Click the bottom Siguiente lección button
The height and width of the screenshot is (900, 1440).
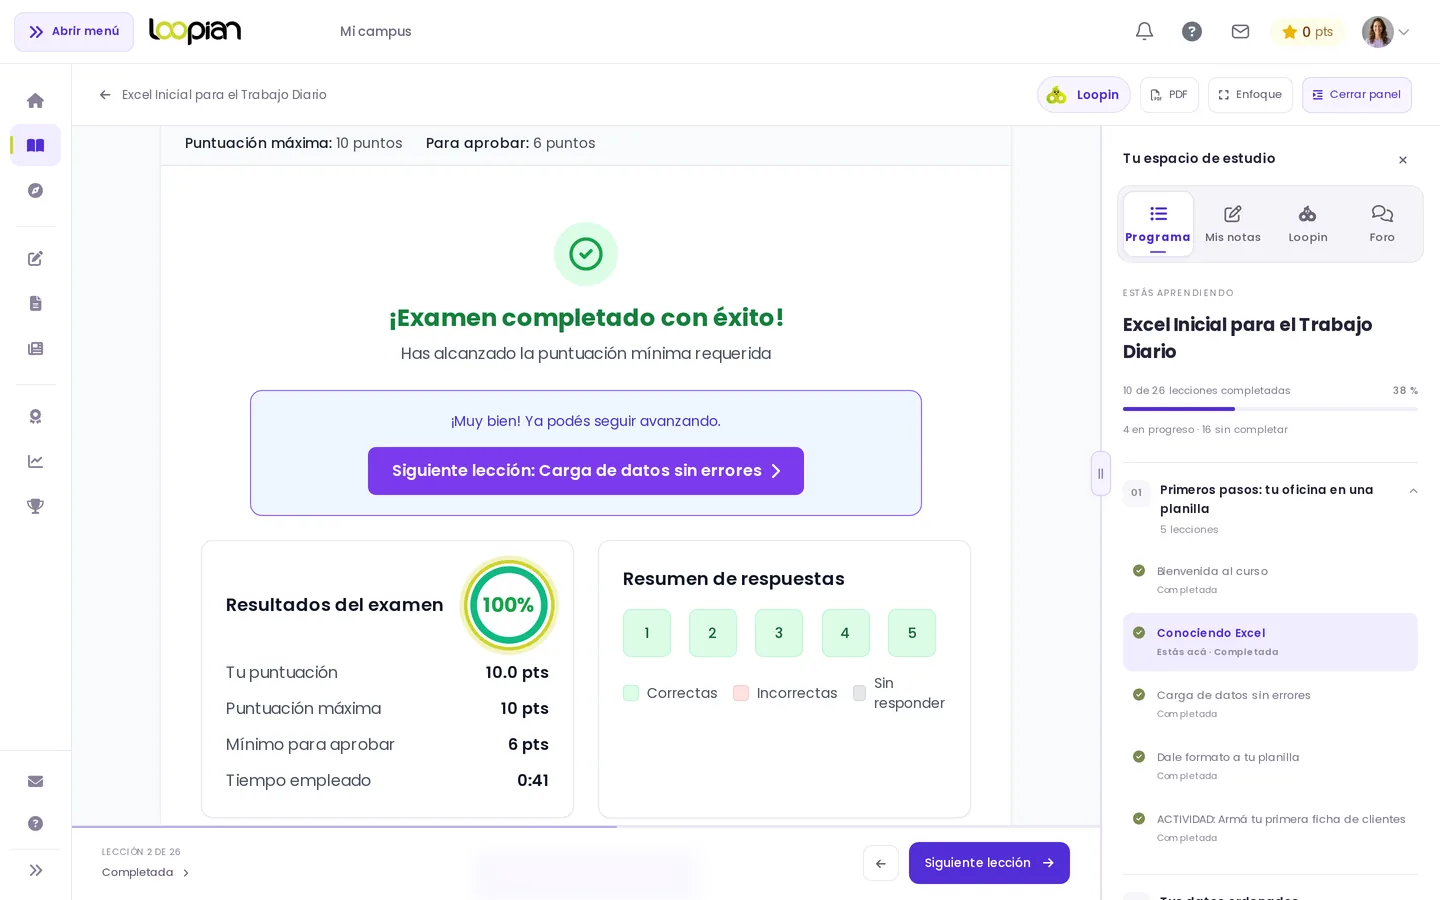pos(989,863)
